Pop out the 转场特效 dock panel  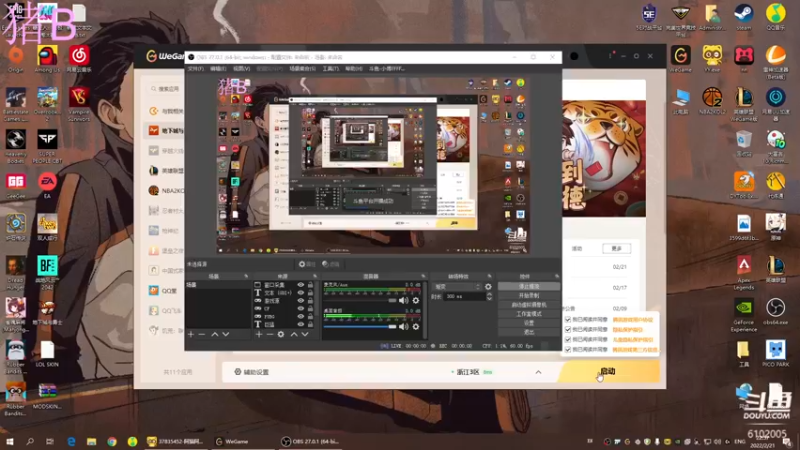[489, 277]
